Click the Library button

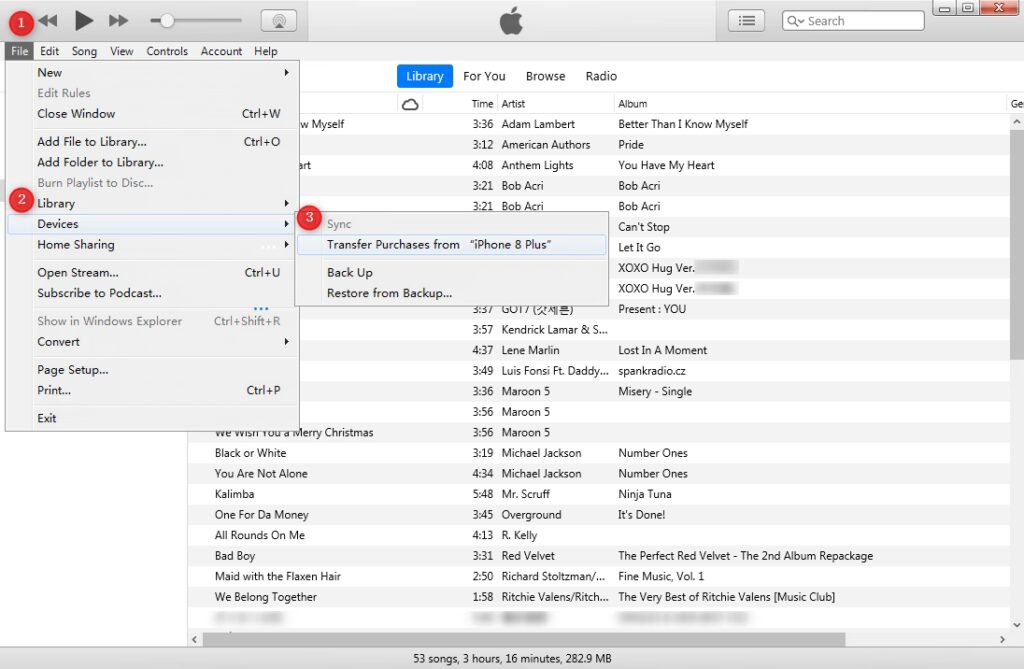[424, 76]
